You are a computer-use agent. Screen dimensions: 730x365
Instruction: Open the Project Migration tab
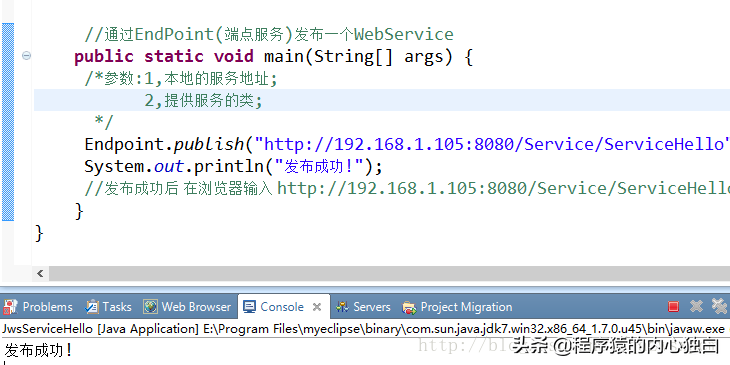click(x=457, y=307)
